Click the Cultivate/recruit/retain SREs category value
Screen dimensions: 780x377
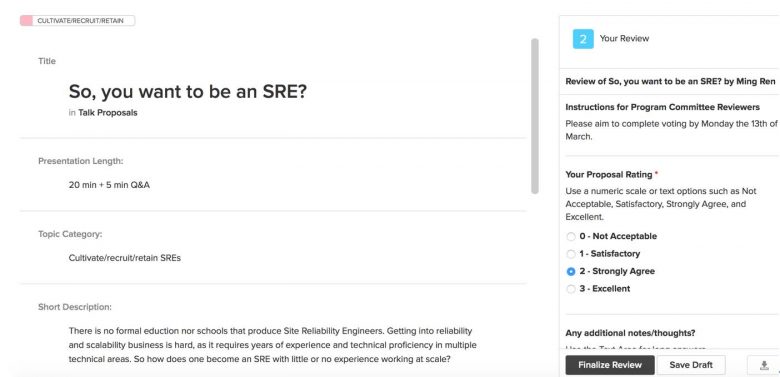click(125, 258)
